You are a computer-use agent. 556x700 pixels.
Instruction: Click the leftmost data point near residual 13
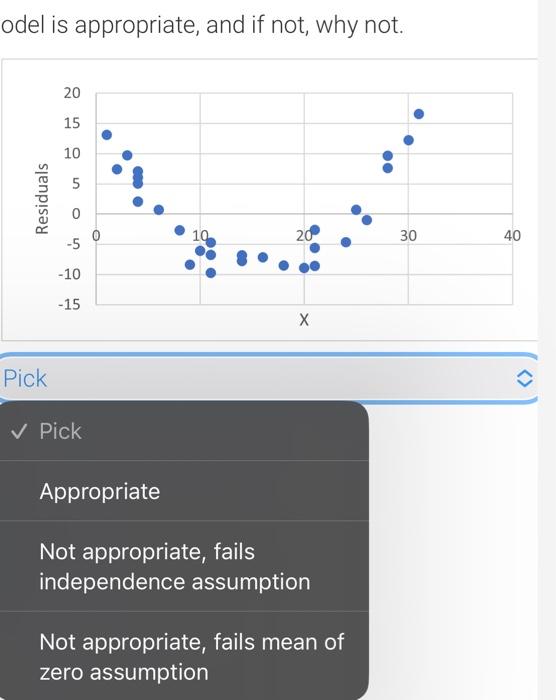[106, 135]
